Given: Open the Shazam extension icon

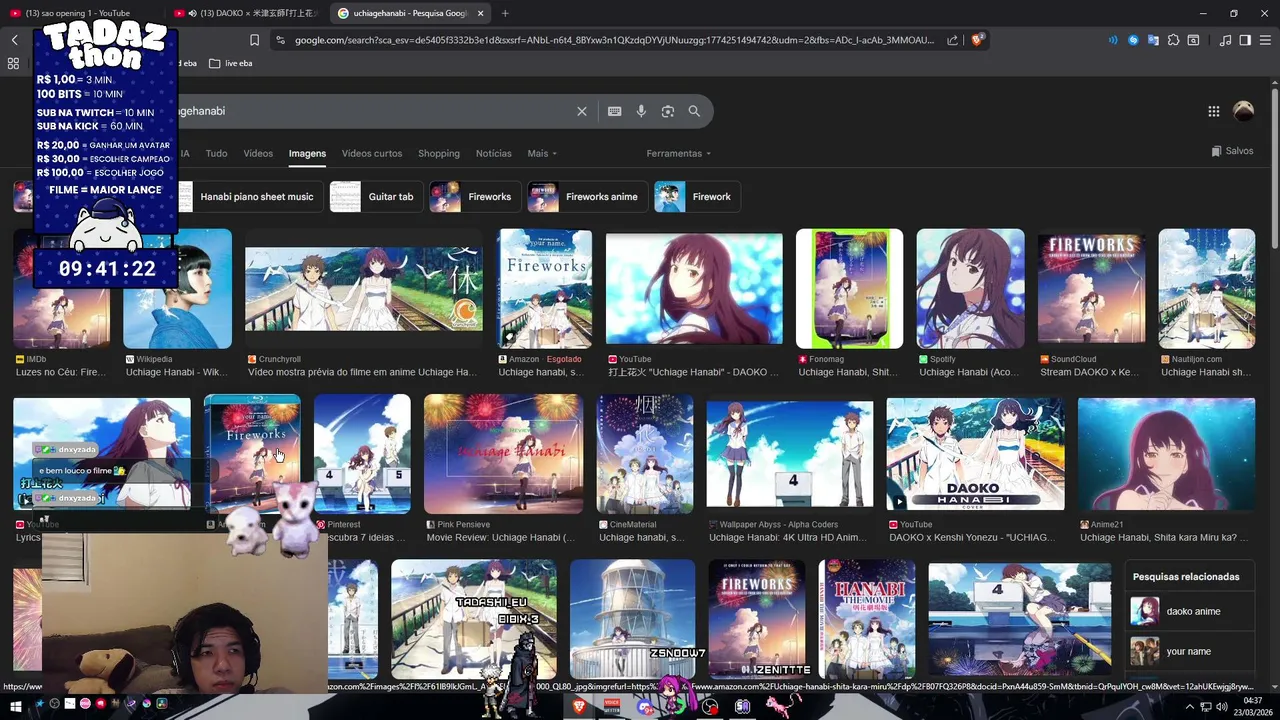Looking at the screenshot, I should 1133,40.
